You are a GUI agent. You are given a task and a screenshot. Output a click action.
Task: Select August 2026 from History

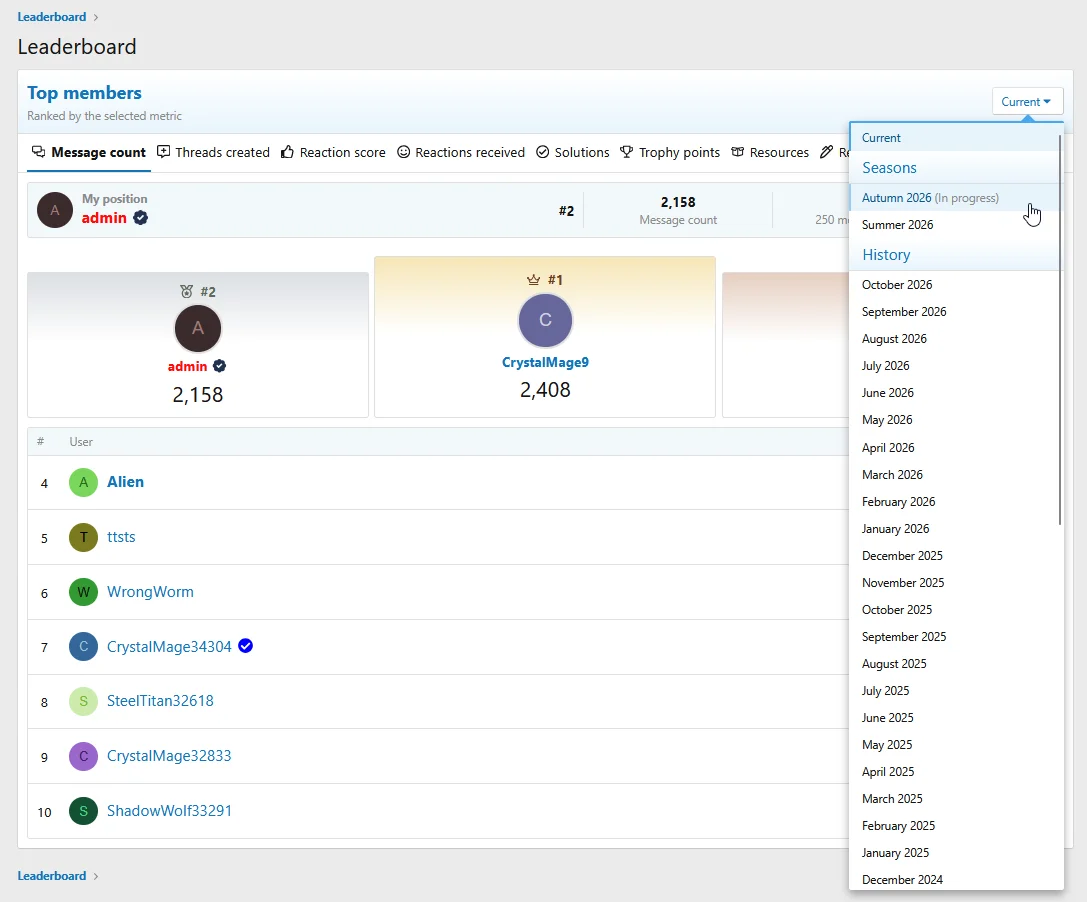click(956, 338)
